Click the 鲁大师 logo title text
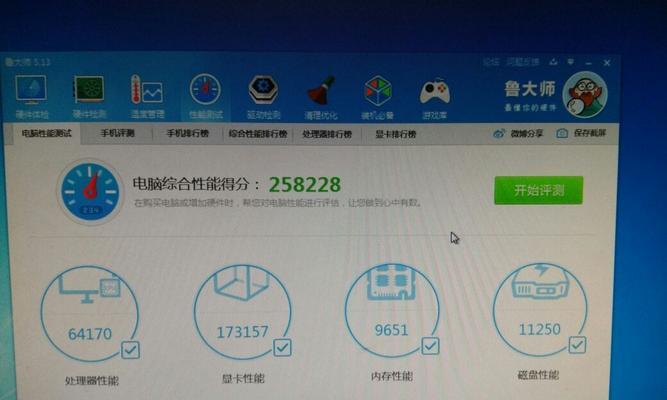Viewport: 667px width, 400px height. pos(530,89)
